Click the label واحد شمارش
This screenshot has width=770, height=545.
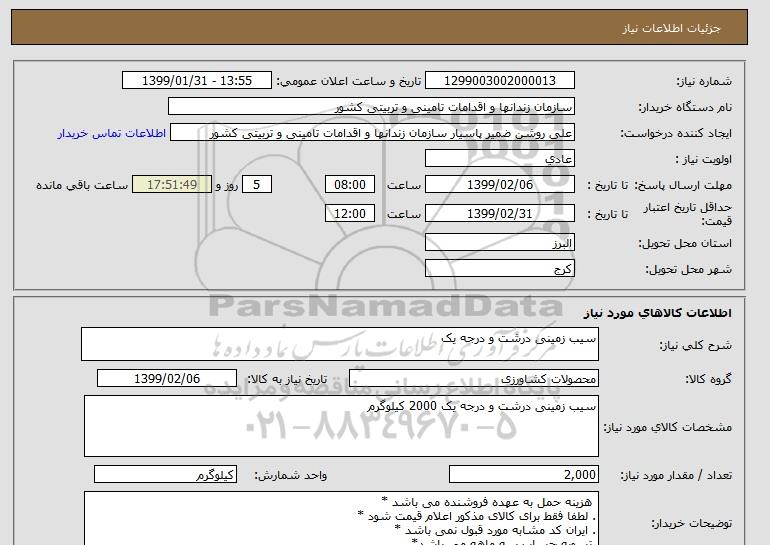(291, 475)
